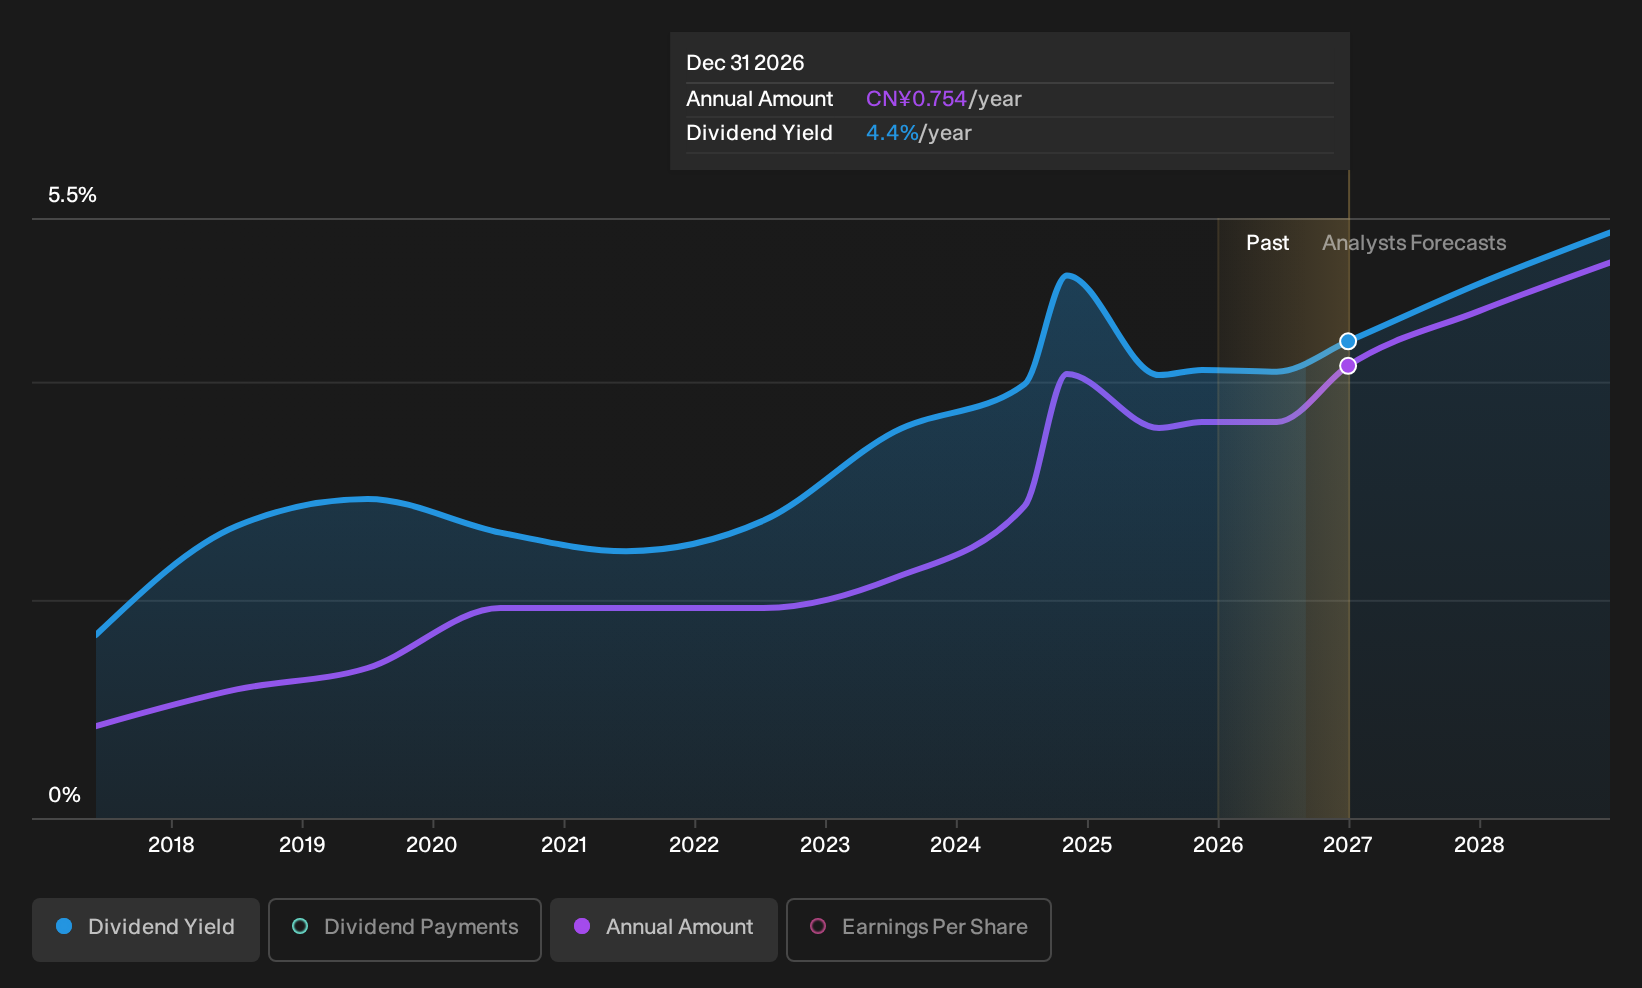The width and height of the screenshot is (1642, 988).
Task: Toggle the Dividend Payments series
Action: point(405,929)
